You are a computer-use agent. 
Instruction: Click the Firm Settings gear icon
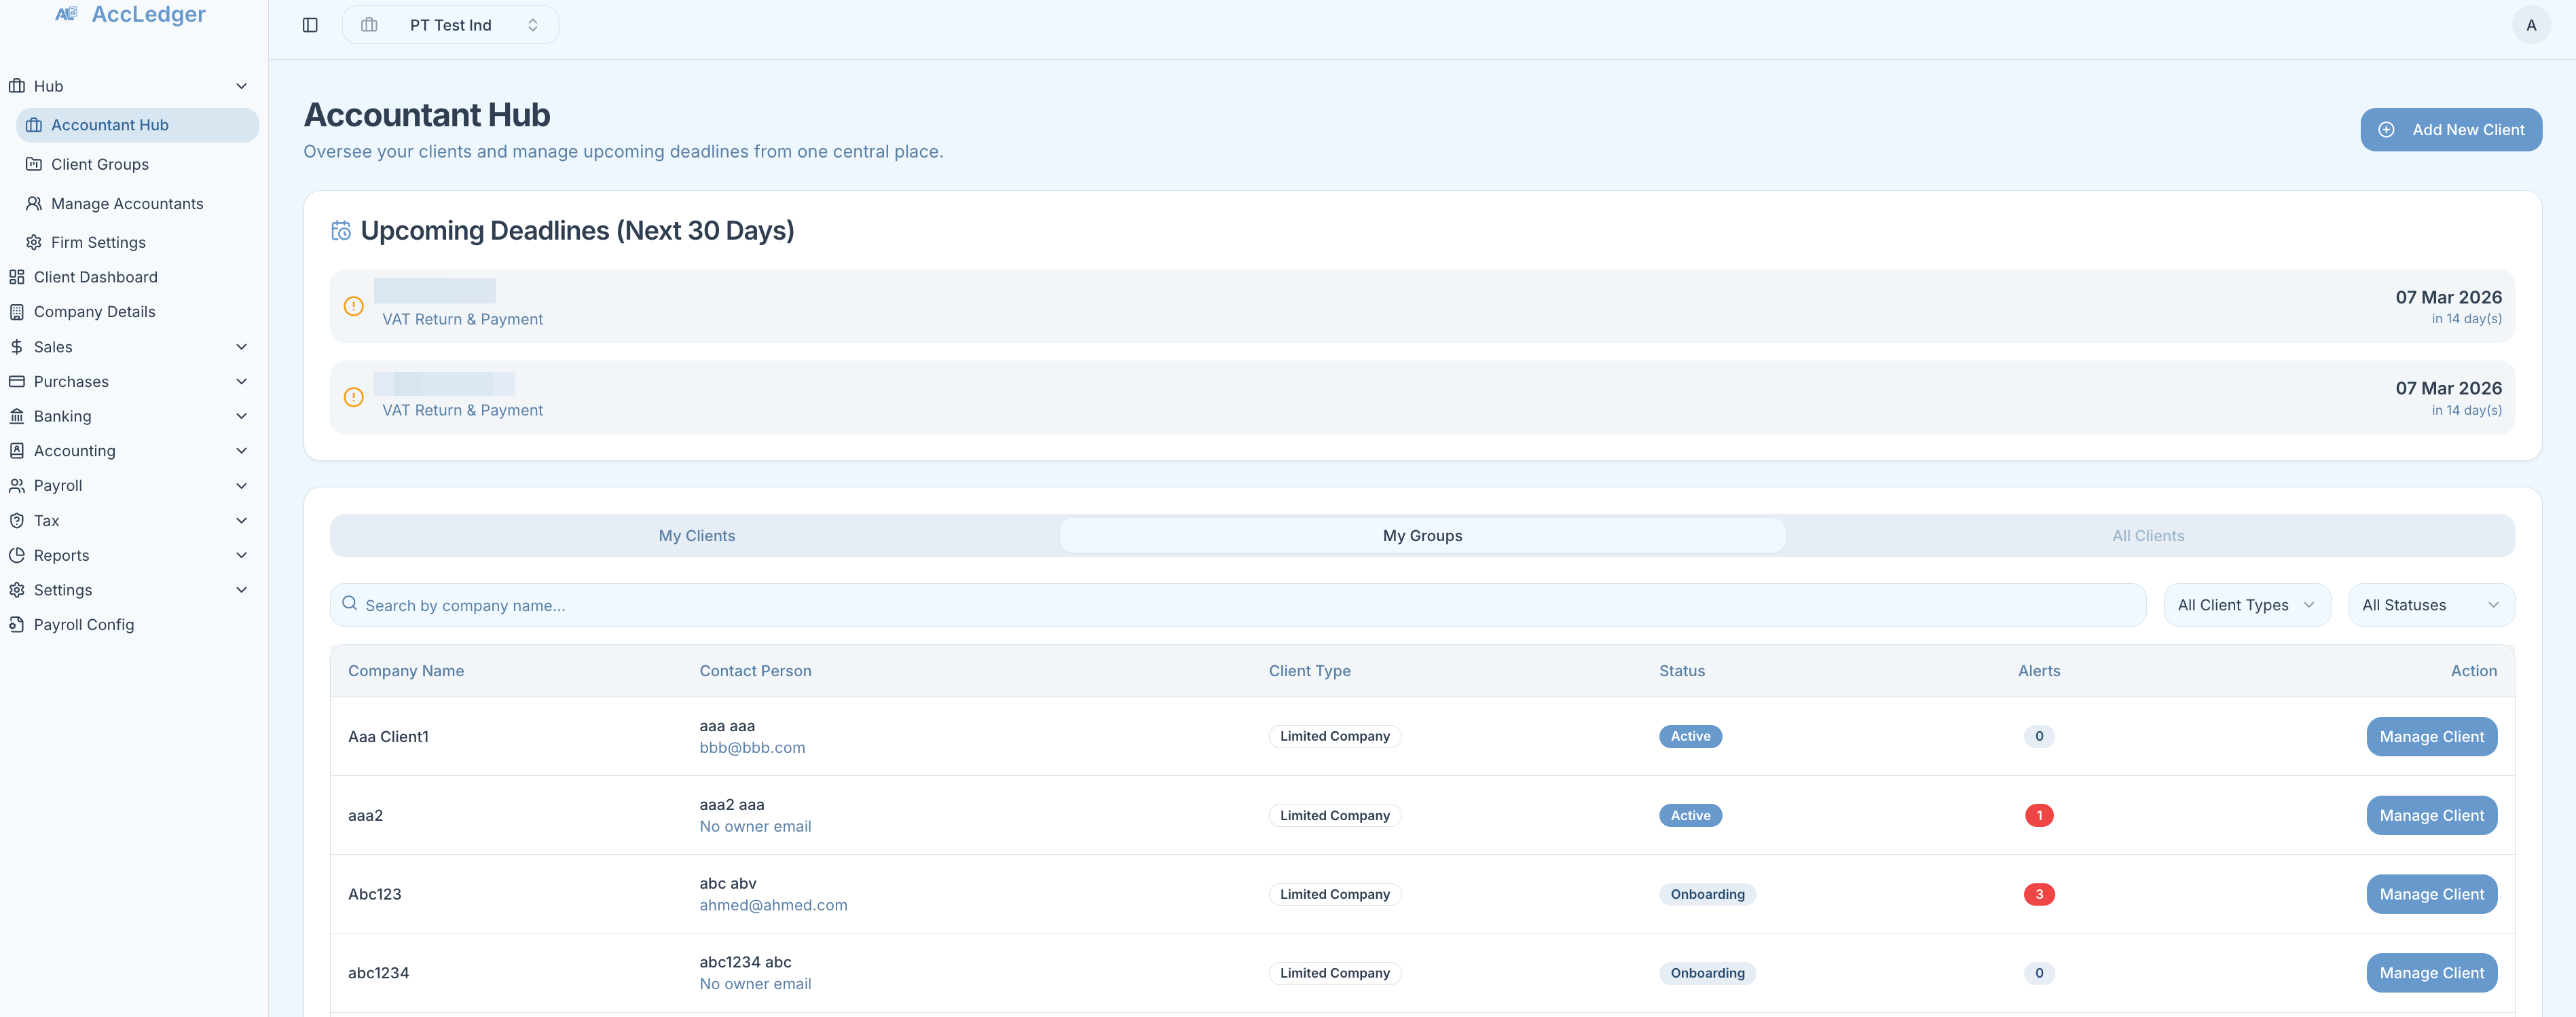(x=33, y=242)
